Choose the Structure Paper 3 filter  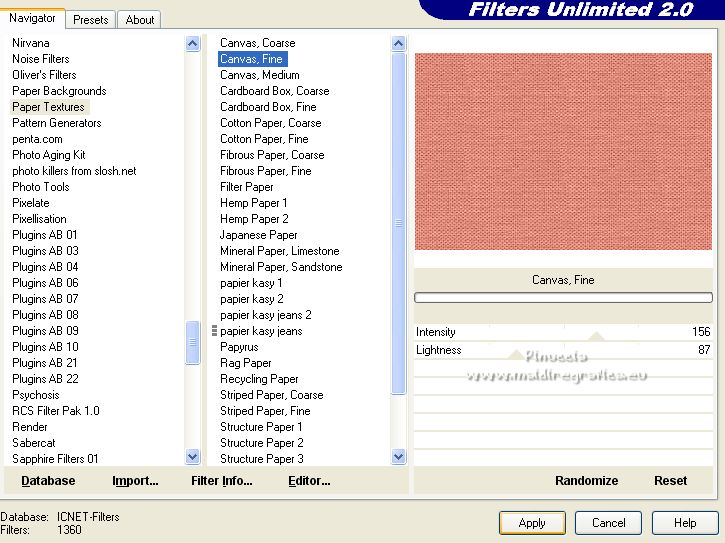click(262, 459)
